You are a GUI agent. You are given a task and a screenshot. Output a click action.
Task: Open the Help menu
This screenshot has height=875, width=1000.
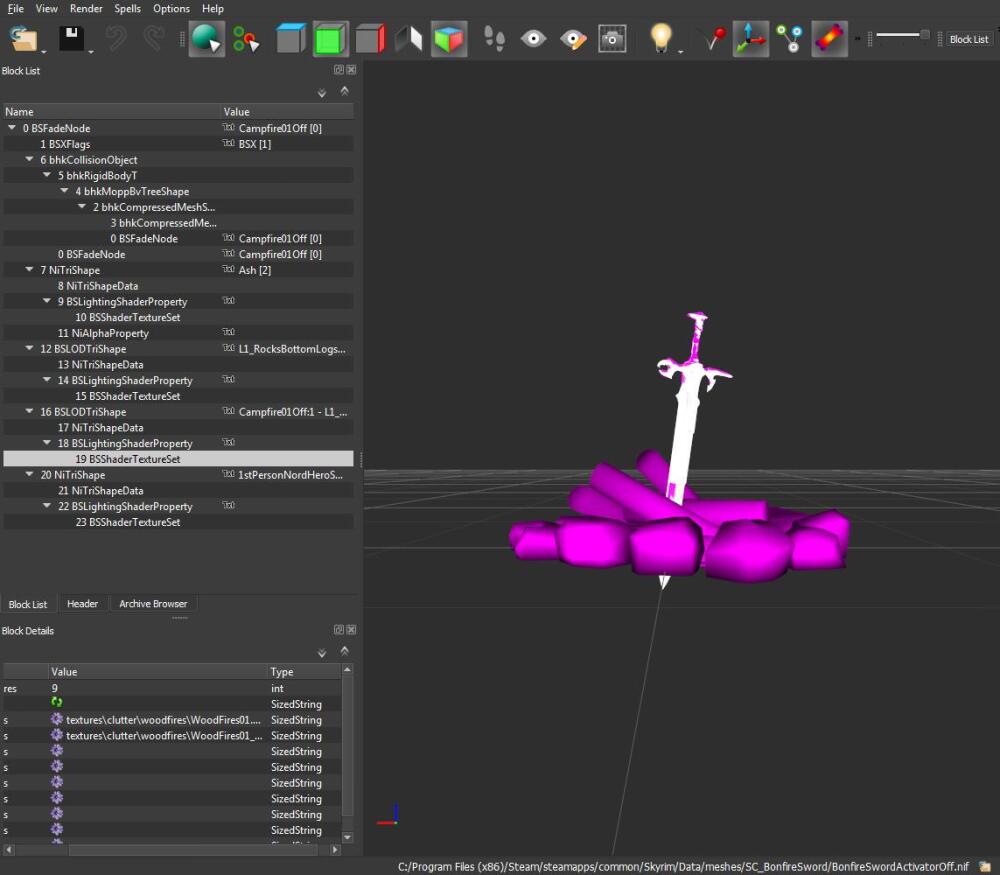point(213,8)
